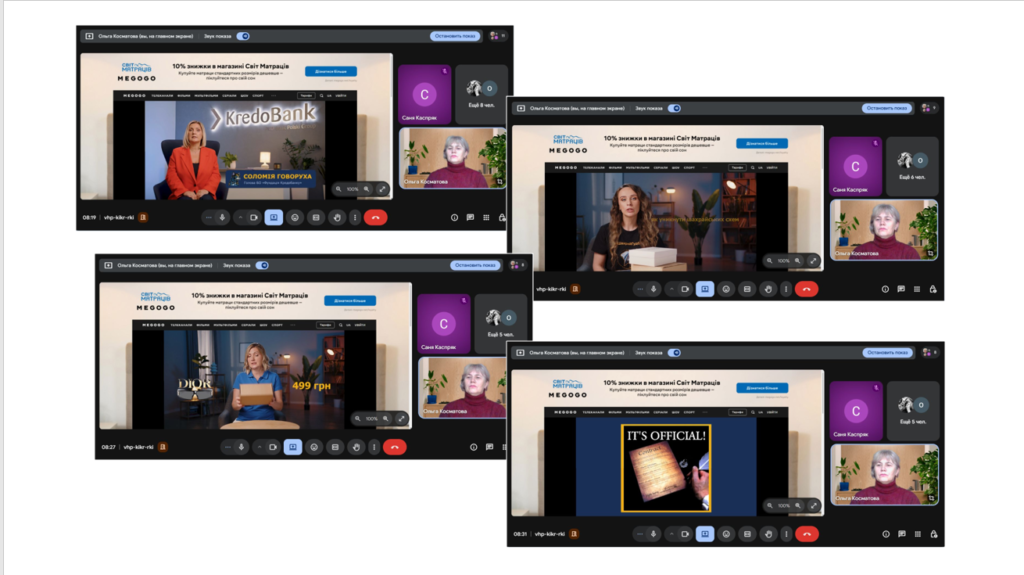Image resolution: width=1024 pixels, height=575 pixels.
Task: Toggle captions button in the Dior 499 грн window
Action: 335,447
